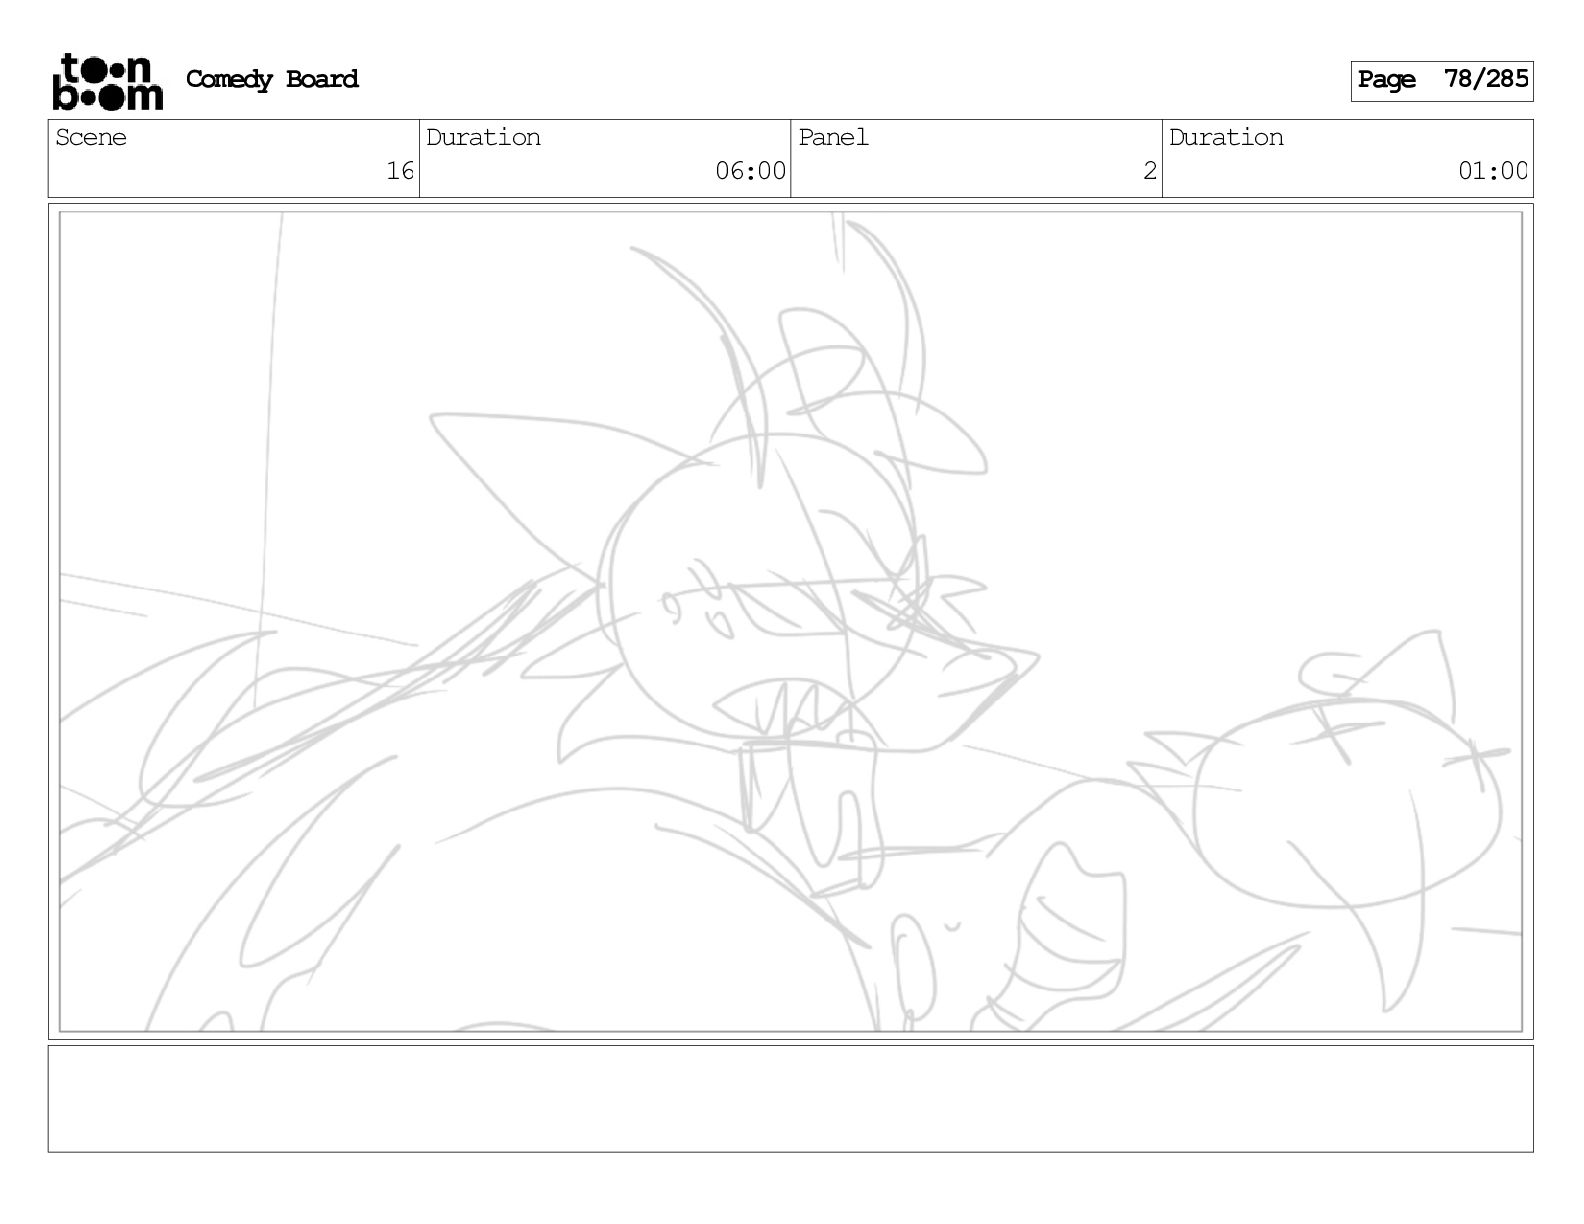Click the Scene number 16 cell
Viewport: 1584px width, 1224px height.
click(x=234, y=158)
